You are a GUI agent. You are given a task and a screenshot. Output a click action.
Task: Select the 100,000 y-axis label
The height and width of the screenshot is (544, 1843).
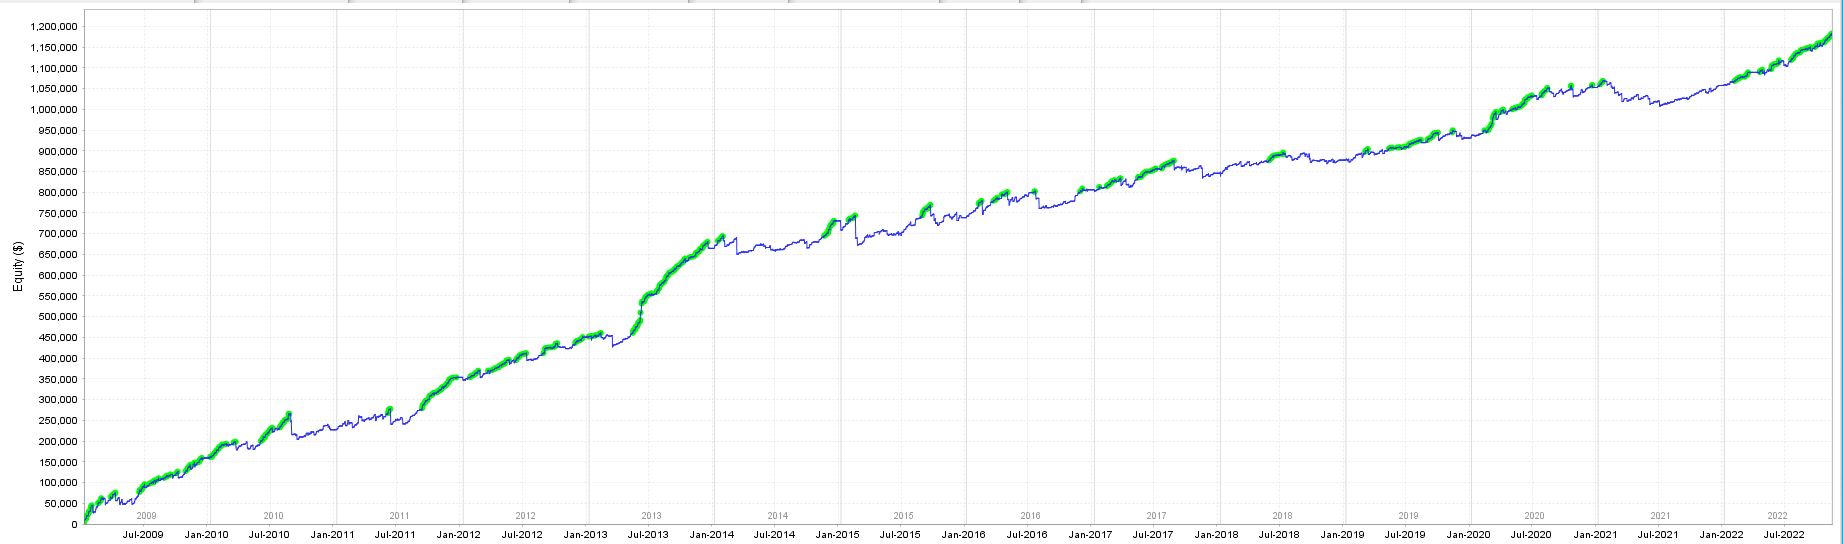point(58,483)
